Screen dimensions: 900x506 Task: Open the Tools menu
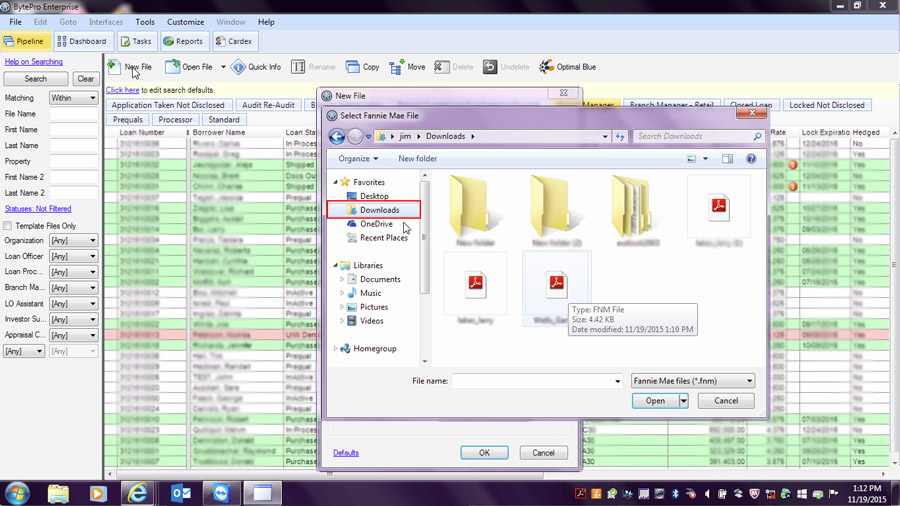point(145,22)
